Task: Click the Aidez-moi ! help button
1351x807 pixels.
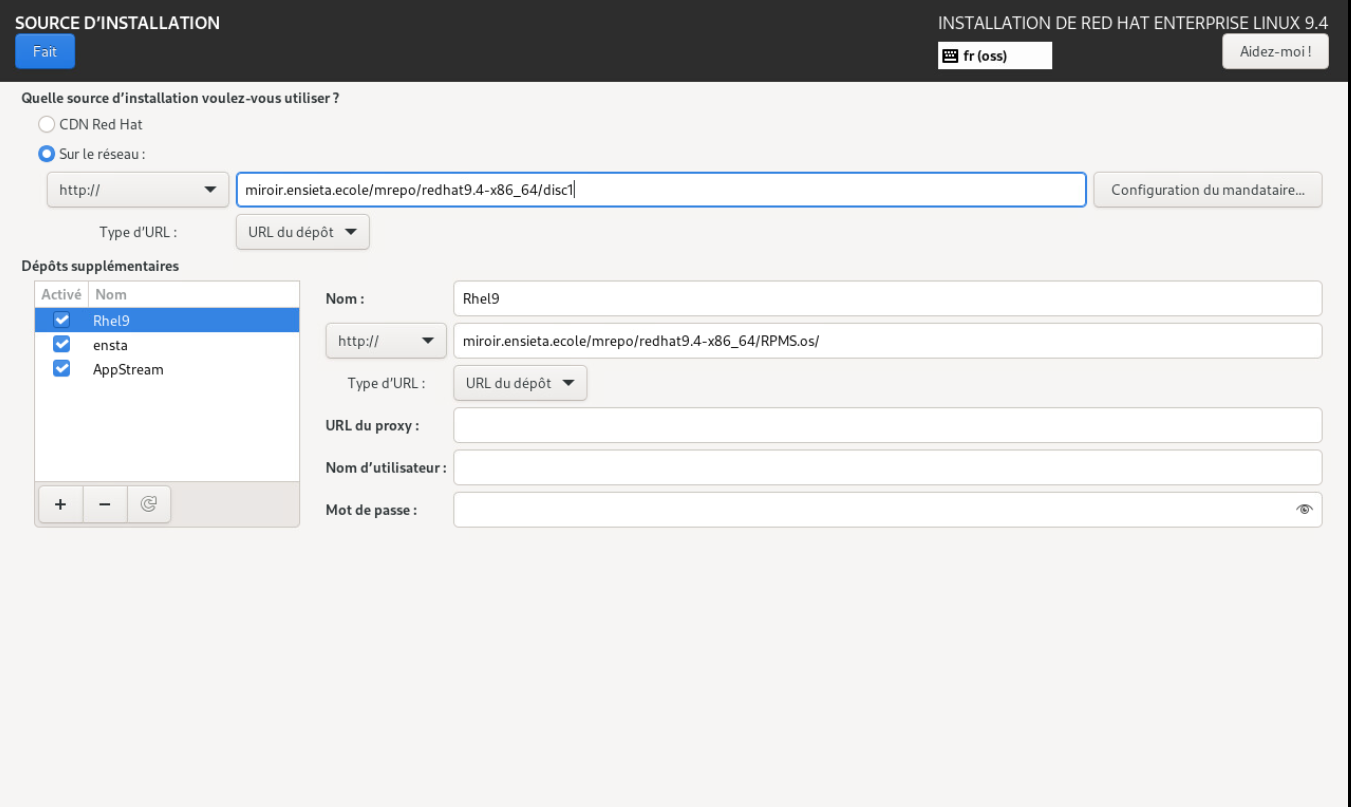Action: 1275,52
